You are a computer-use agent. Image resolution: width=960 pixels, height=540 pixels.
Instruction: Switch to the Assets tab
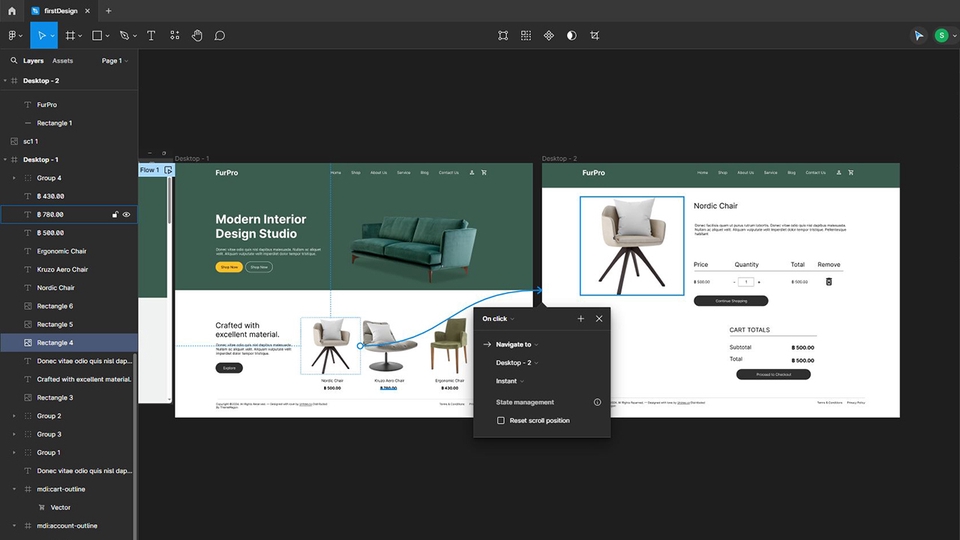(x=63, y=61)
